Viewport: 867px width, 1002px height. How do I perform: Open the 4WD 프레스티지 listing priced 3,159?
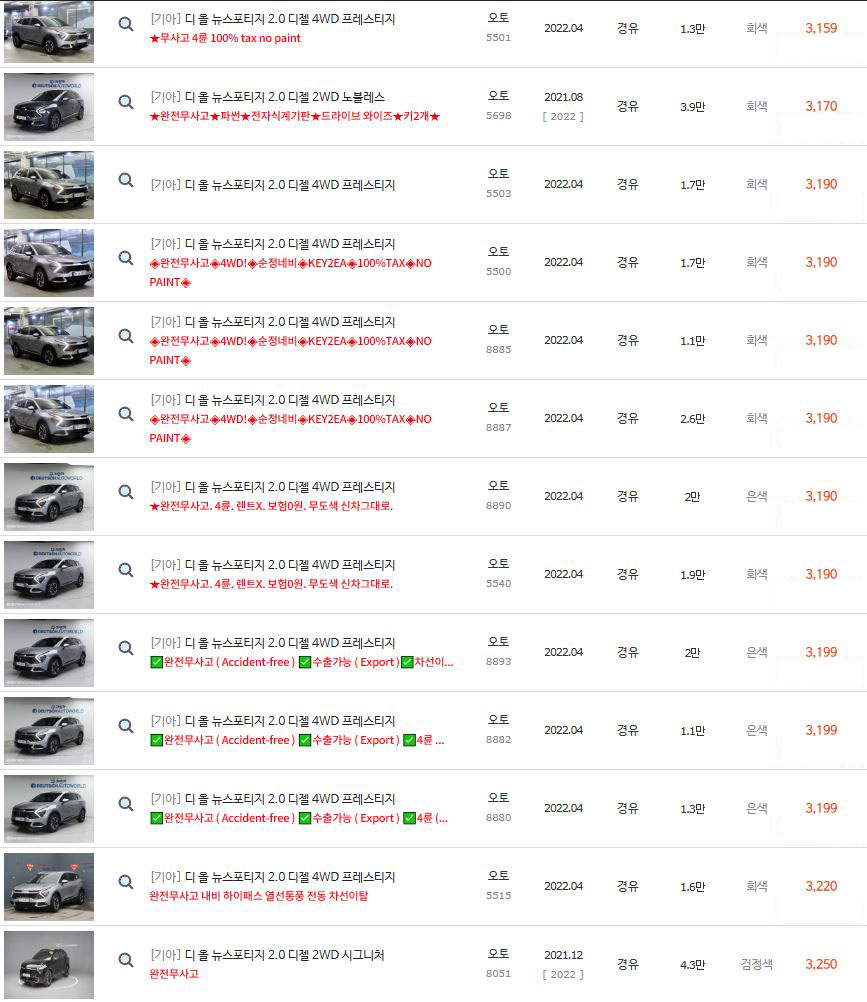click(x=273, y=19)
